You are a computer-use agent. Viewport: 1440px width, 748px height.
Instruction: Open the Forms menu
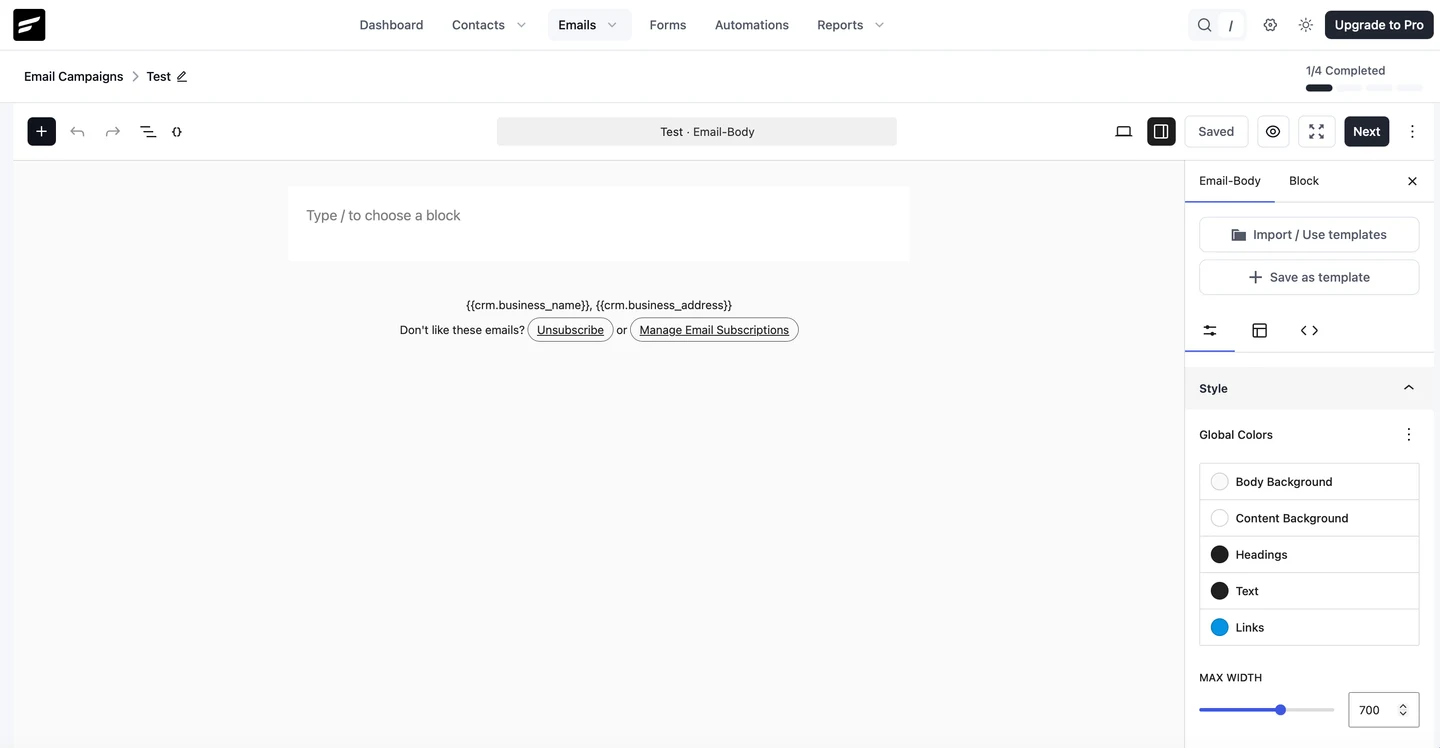pyautogui.click(x=668, y=25)
